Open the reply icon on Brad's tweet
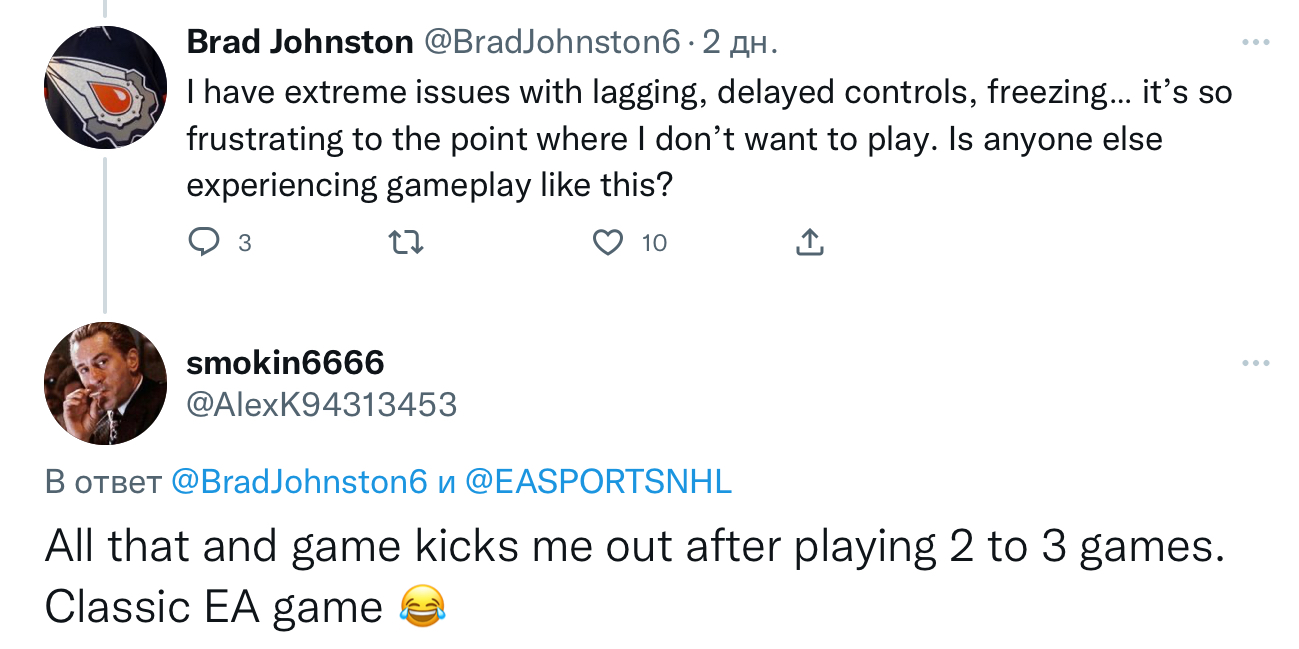The image size is (1299, 649). (205, 242)
